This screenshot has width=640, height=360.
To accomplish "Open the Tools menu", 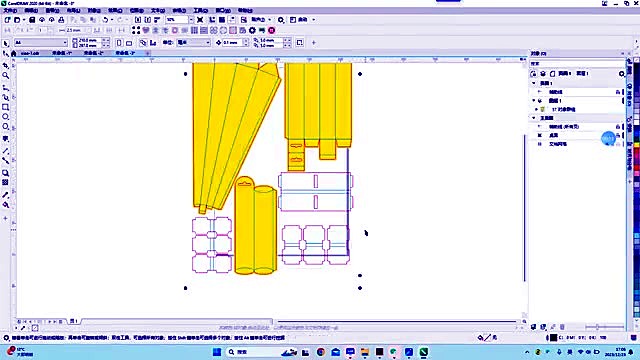I will point(200,11).
